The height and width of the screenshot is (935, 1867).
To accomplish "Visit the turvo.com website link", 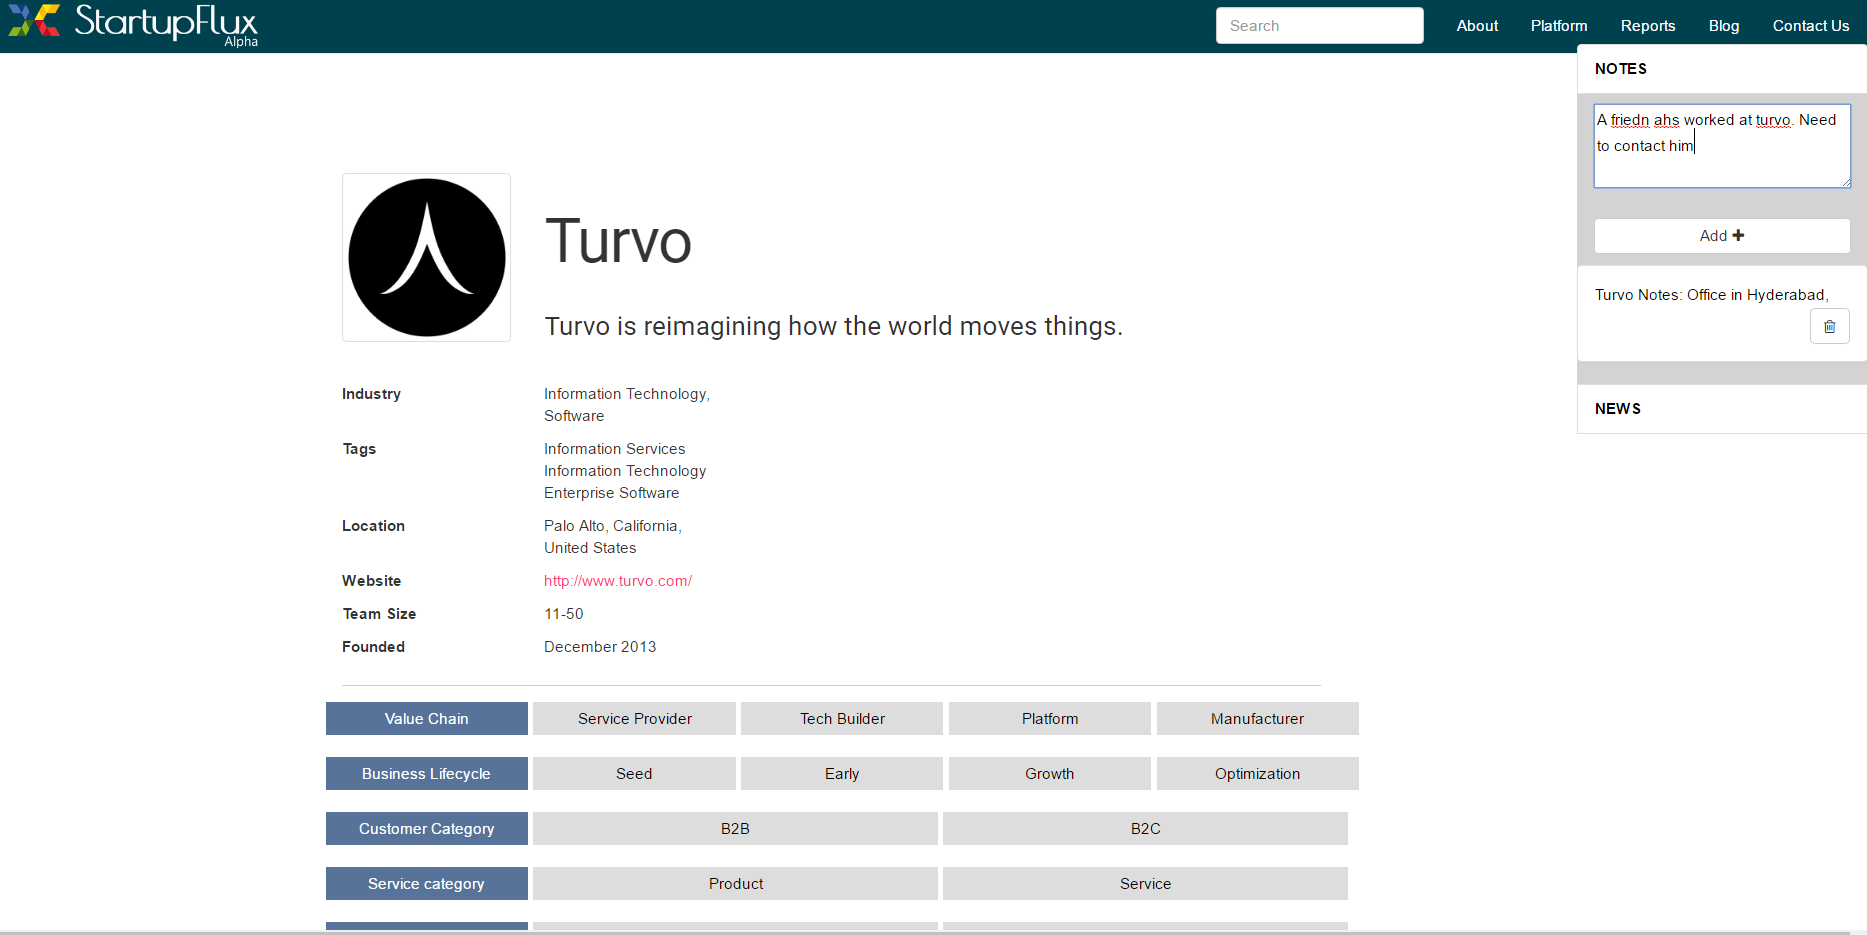I will [617, 581].
